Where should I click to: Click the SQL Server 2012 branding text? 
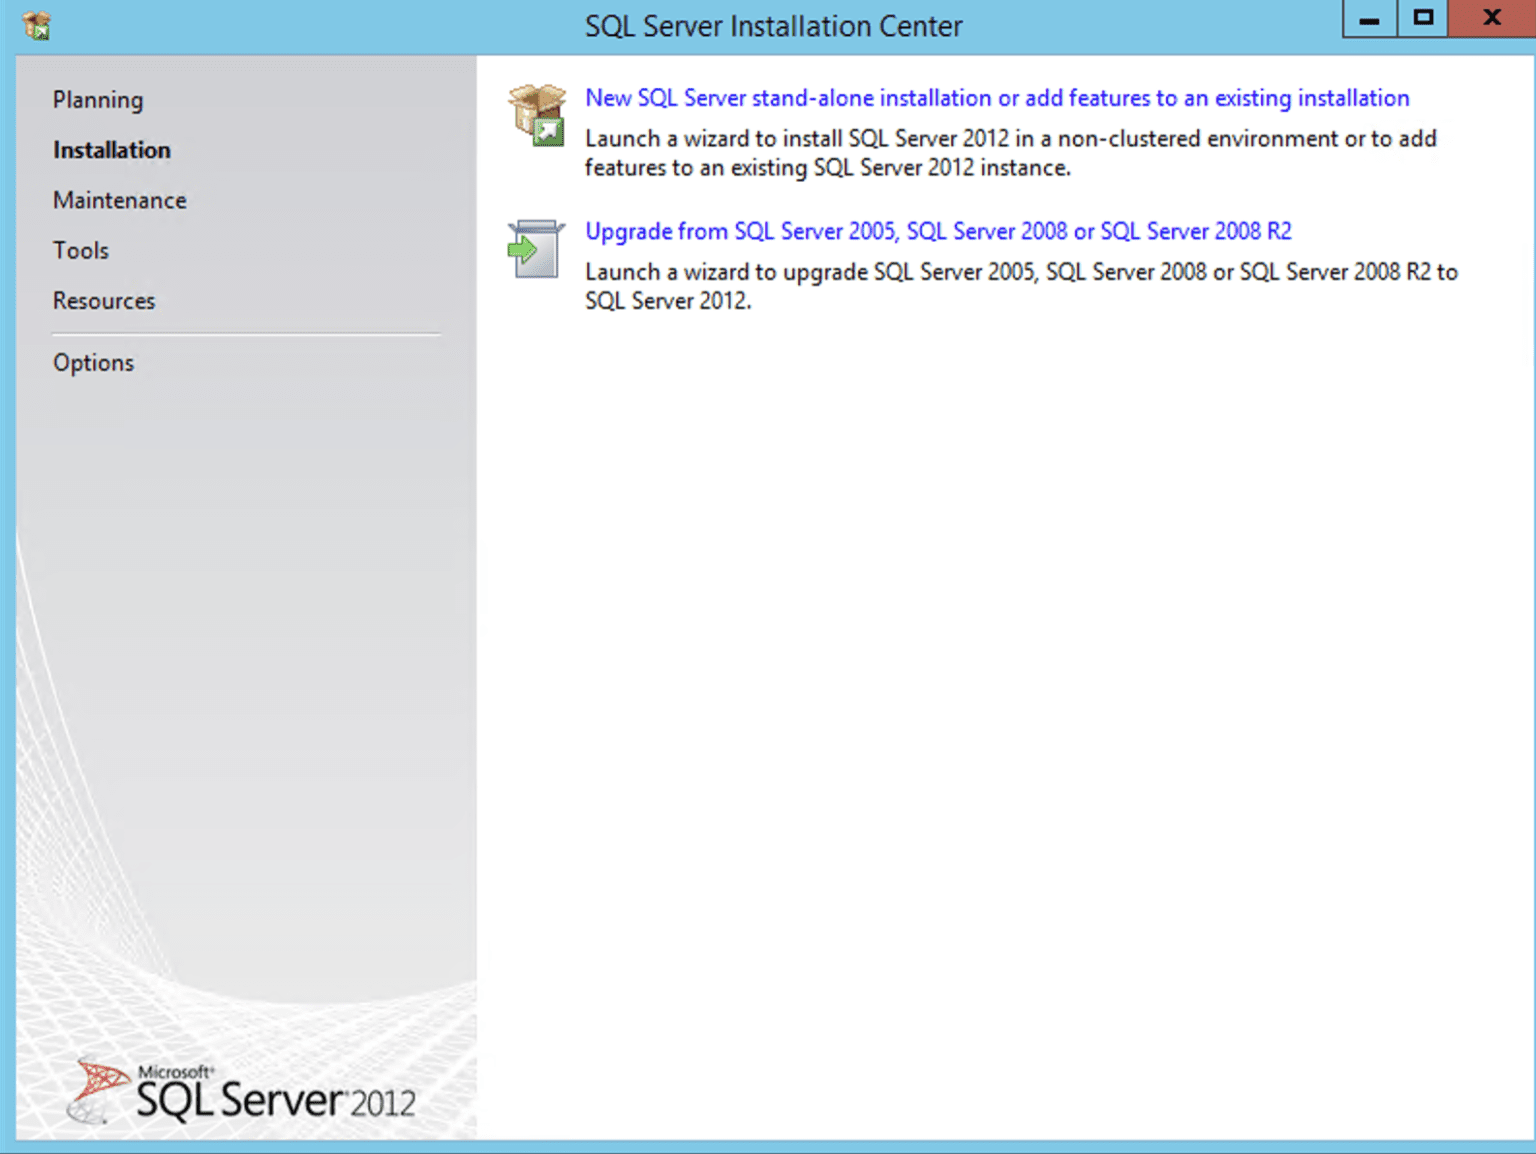point(275,1100)
